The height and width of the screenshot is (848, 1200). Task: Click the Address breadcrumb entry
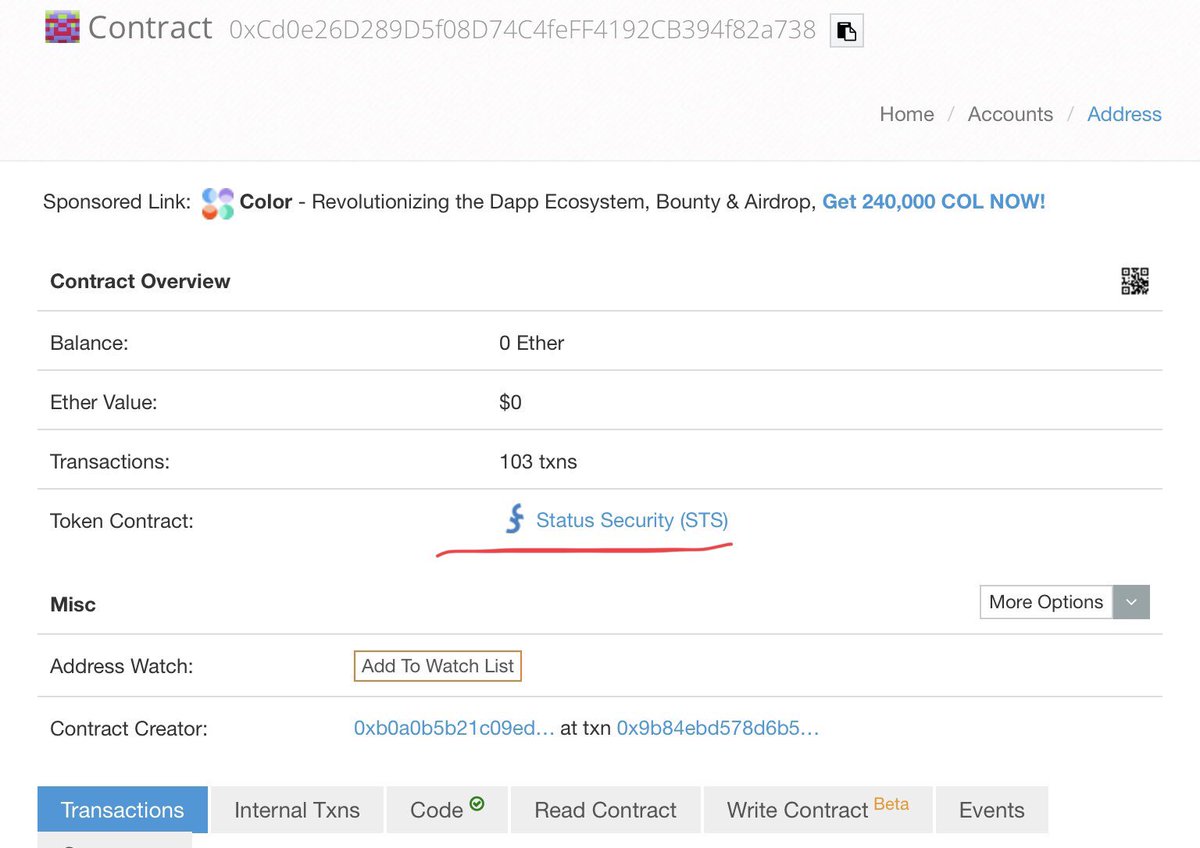click(1124, 114)
